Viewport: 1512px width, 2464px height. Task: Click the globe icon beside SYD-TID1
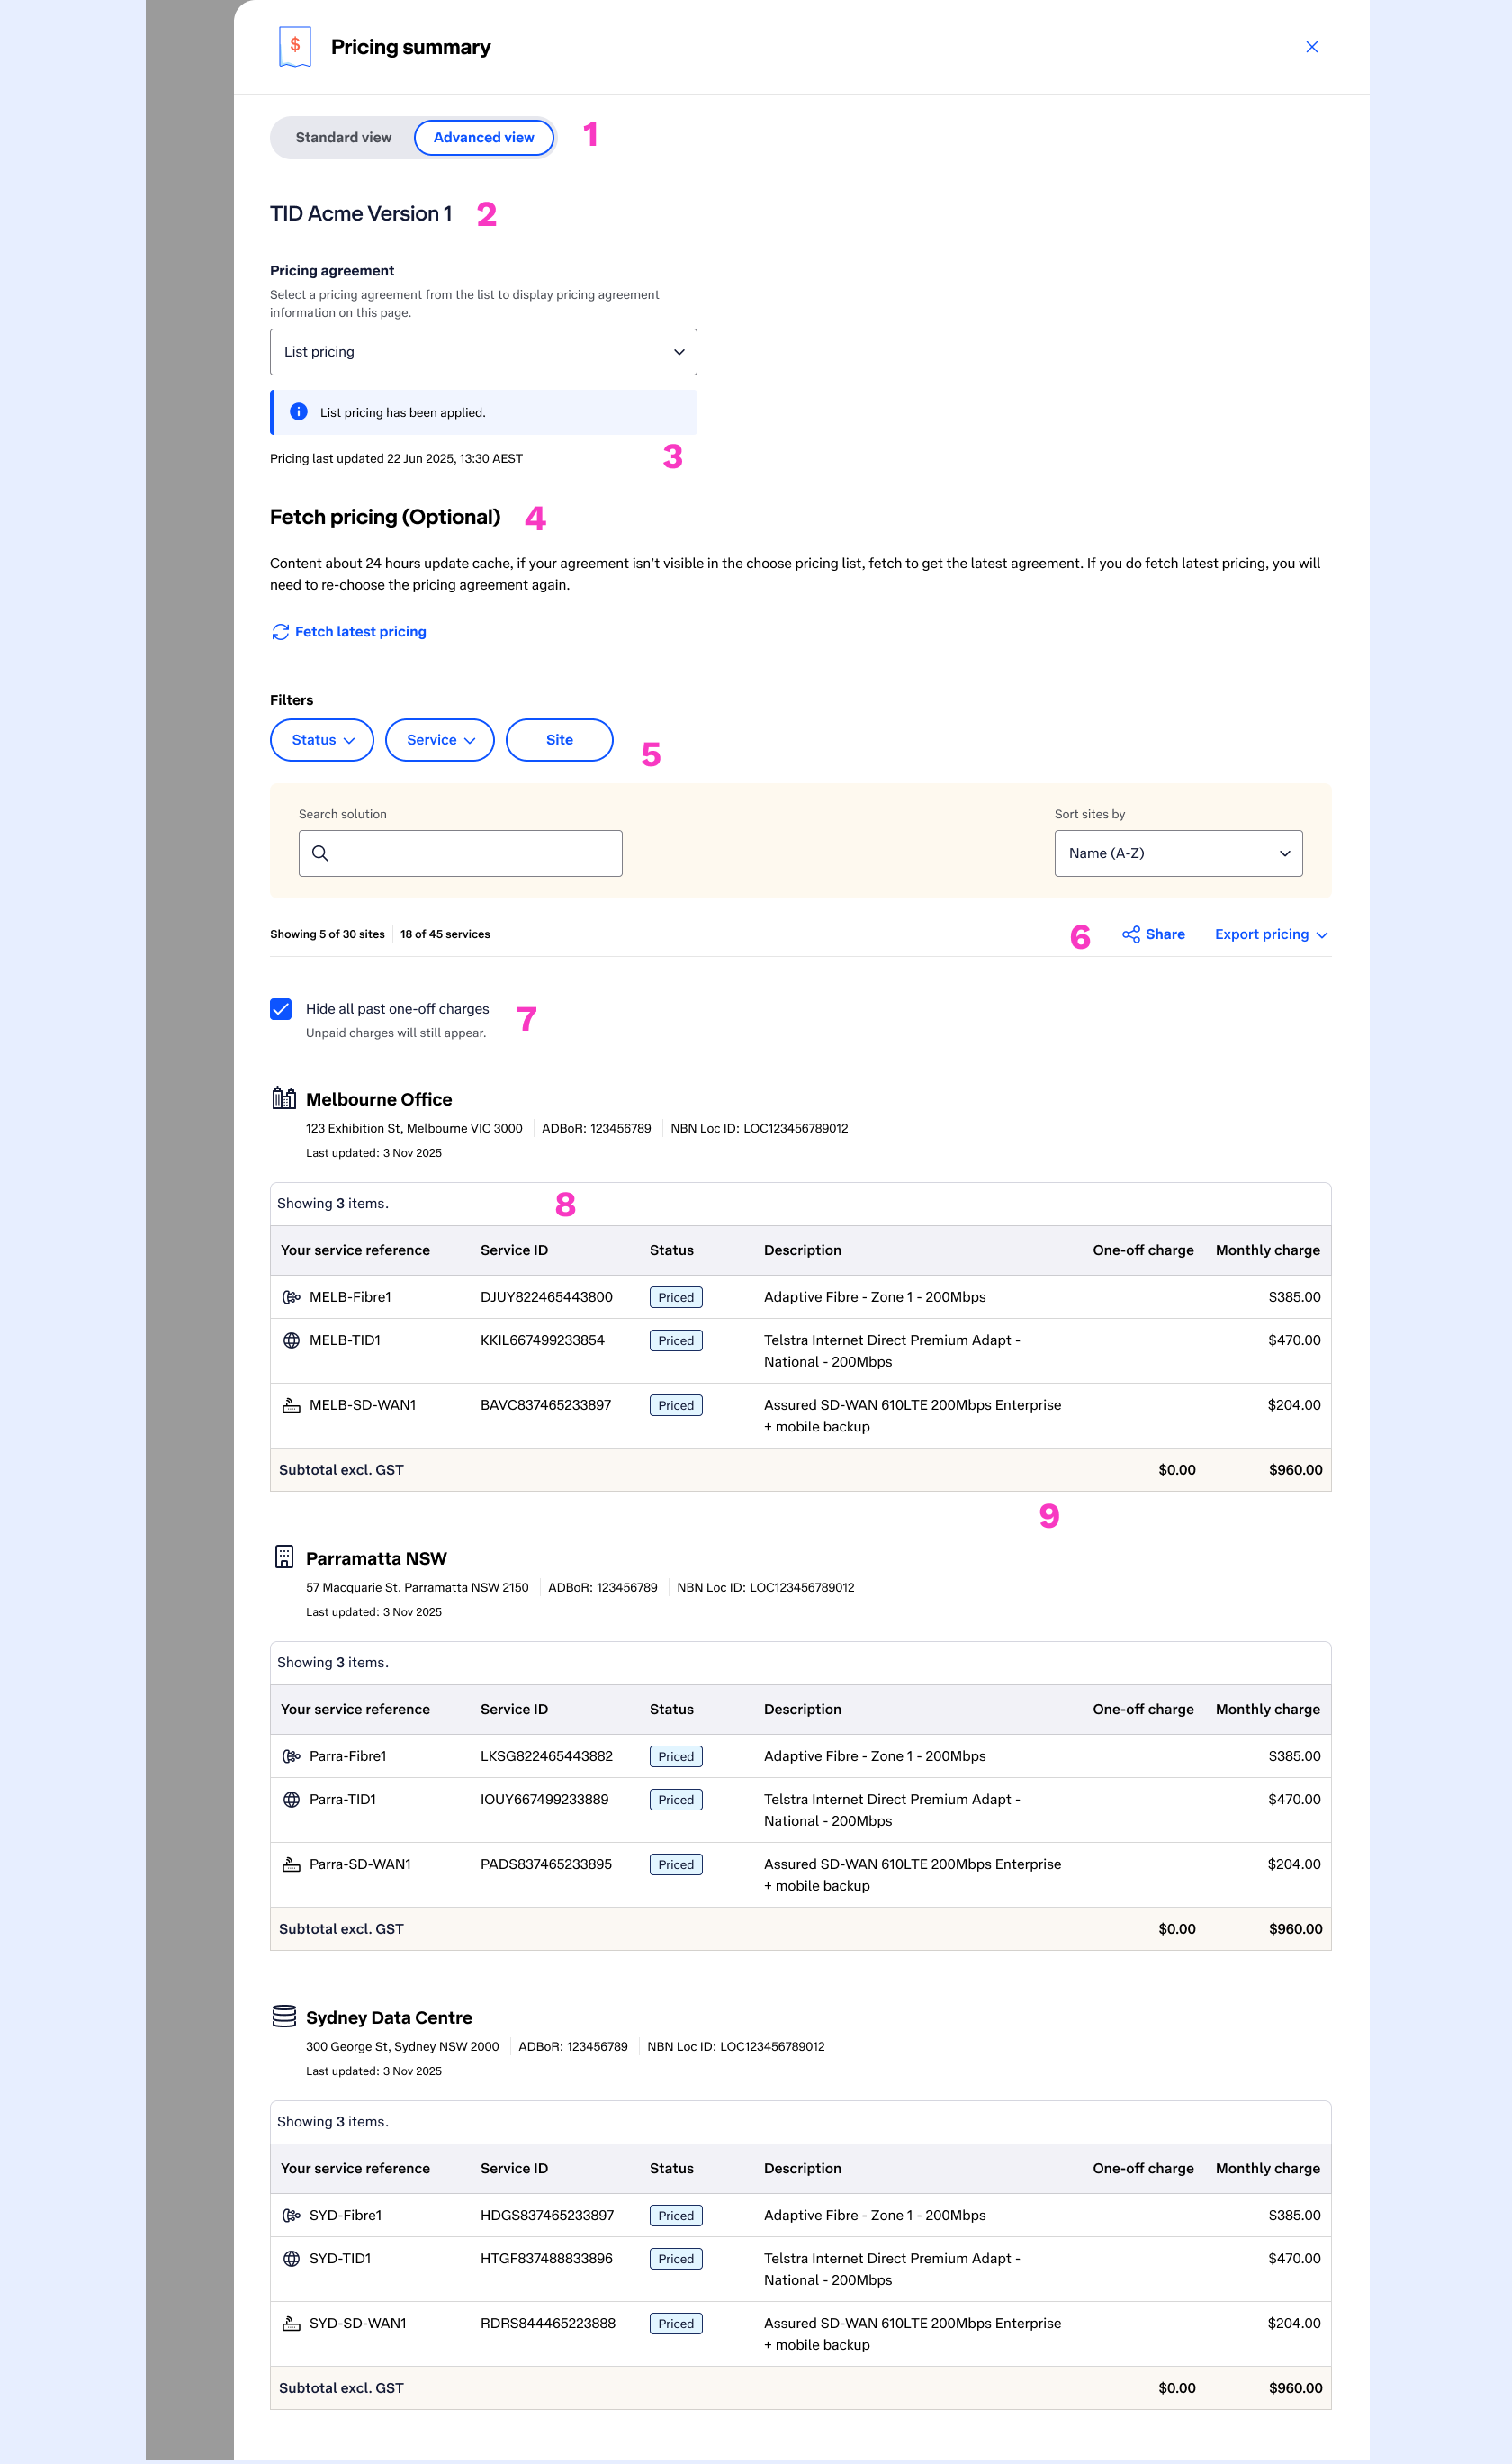[291, 2258]
